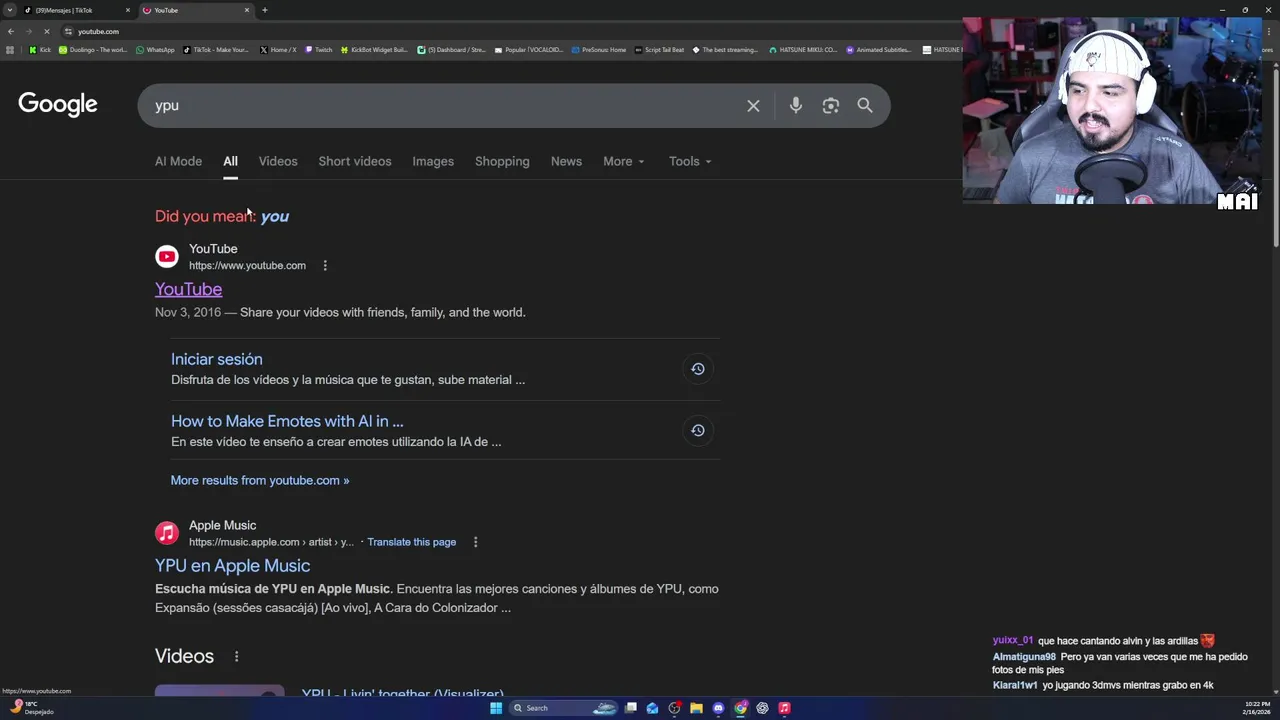Start voice search with the microphone icon
Image resolution: width=1280 pixels, height=720 pixels.
coord(796,106)
